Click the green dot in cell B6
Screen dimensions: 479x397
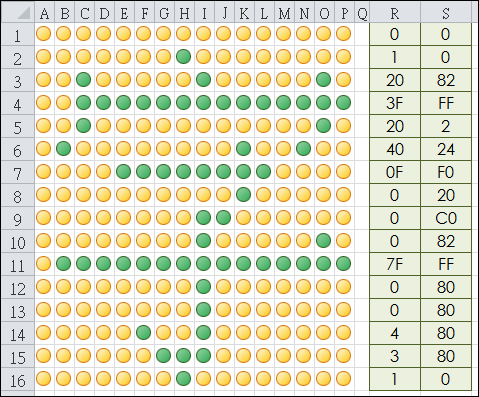tap(63, 149)
